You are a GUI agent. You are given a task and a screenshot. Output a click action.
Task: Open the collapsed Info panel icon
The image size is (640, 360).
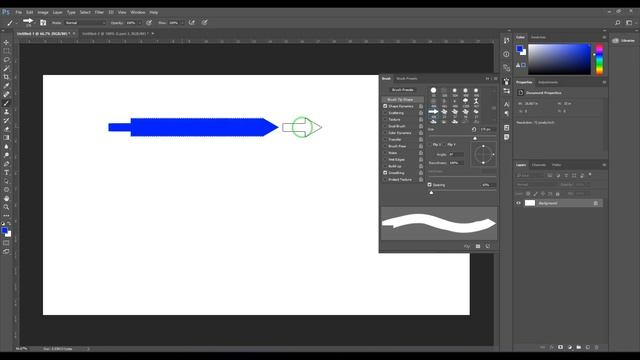pos(507,54)
